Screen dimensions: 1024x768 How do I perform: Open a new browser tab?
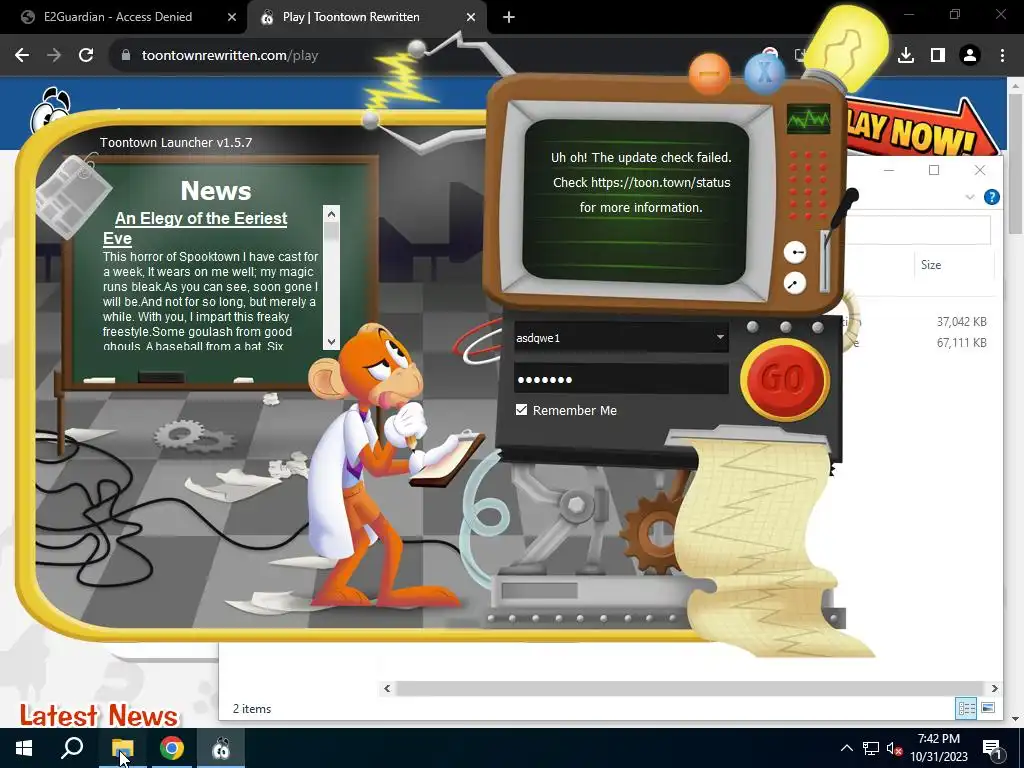click(x=509, y=18)
